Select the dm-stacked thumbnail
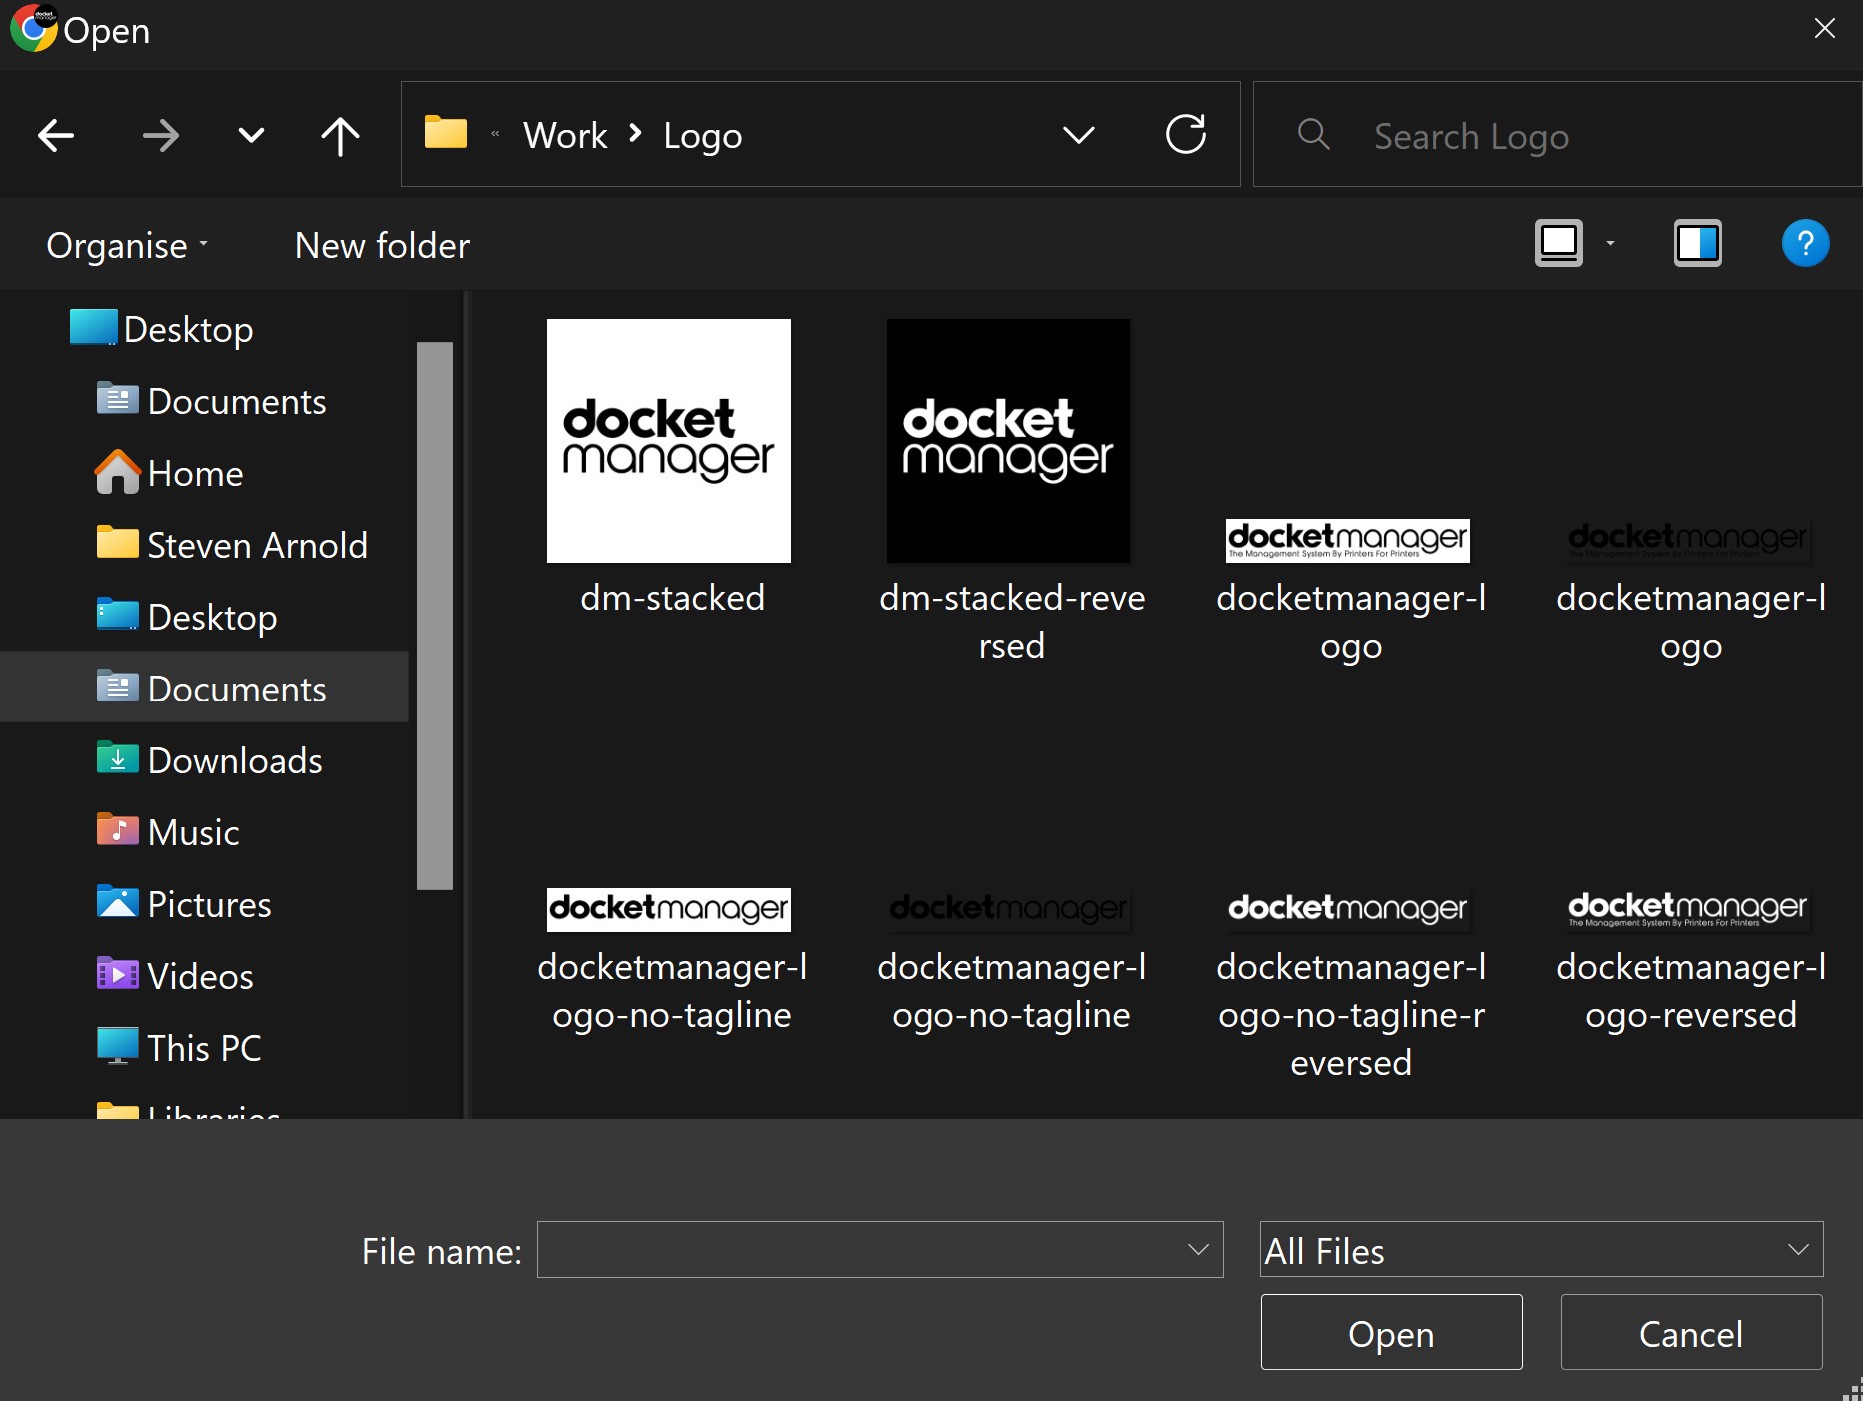The height and width of the screenshot is (1401, 1863). click(669, 441)
